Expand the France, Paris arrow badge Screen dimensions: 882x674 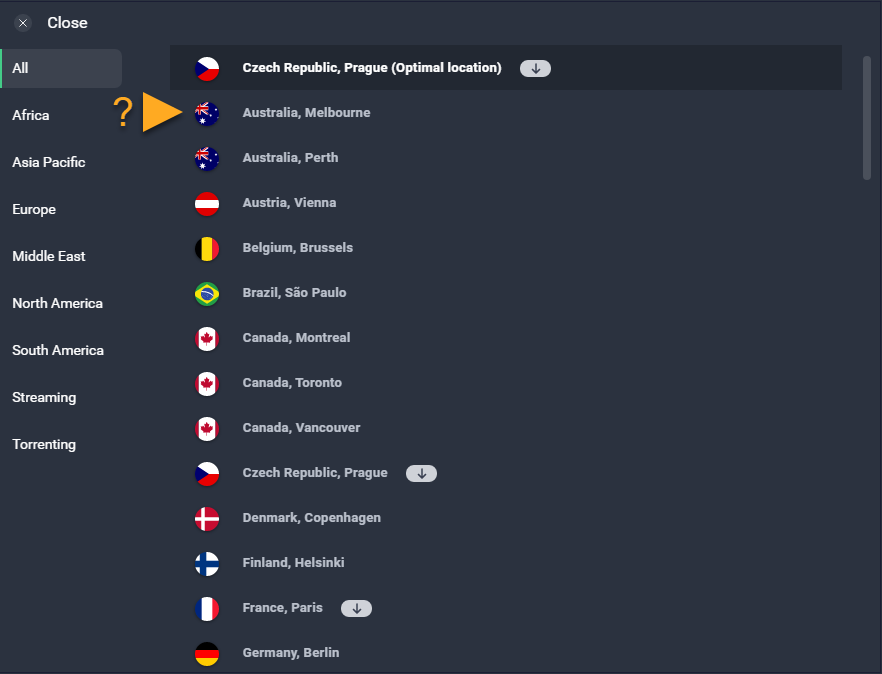pyautogui.click(x=356, y=608)
